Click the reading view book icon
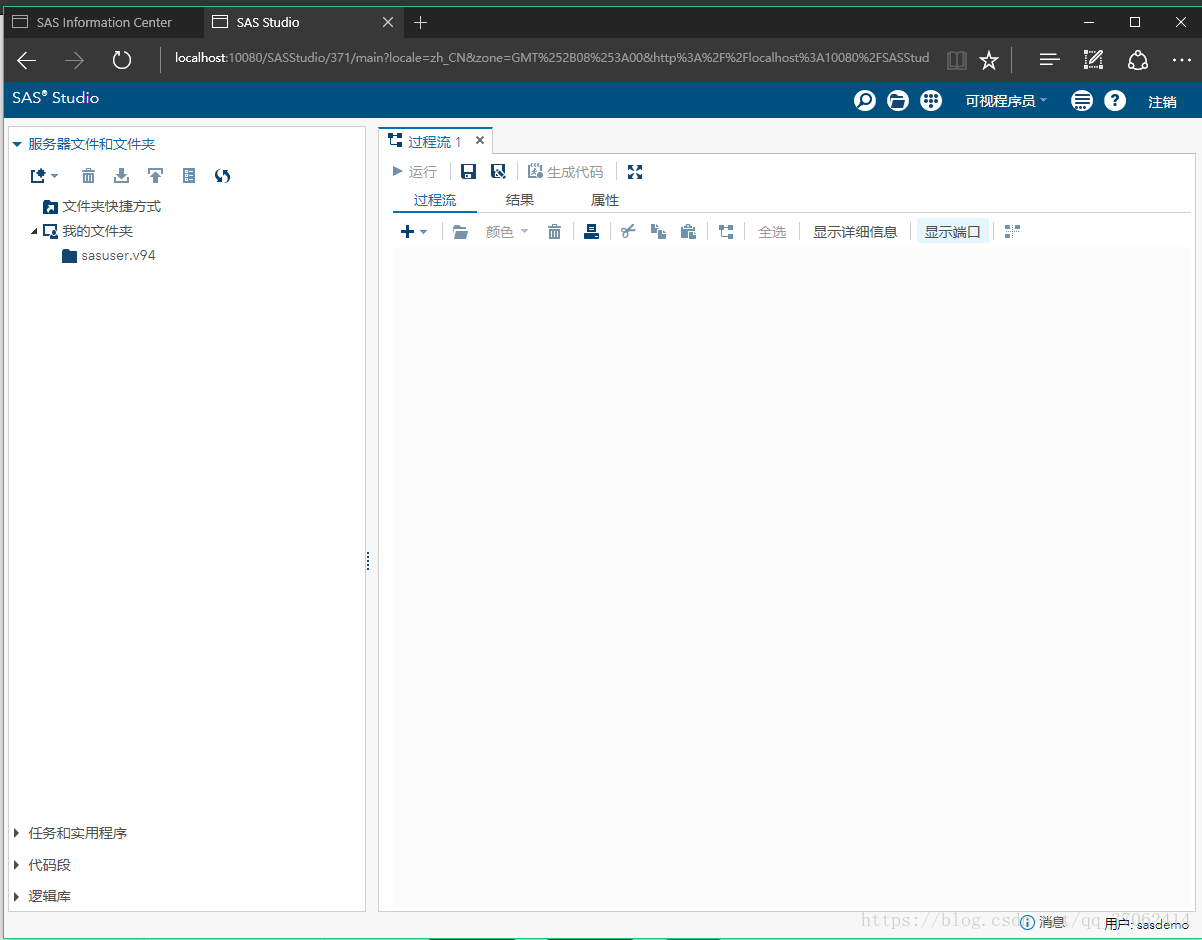 coord(957,60)
